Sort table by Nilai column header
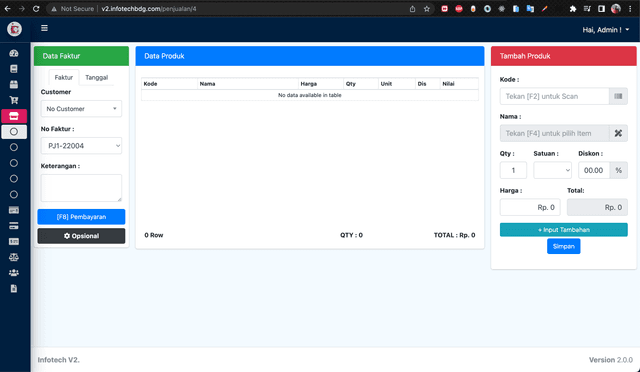The width and height of the screenshot is (640, 372). (459, 84)
